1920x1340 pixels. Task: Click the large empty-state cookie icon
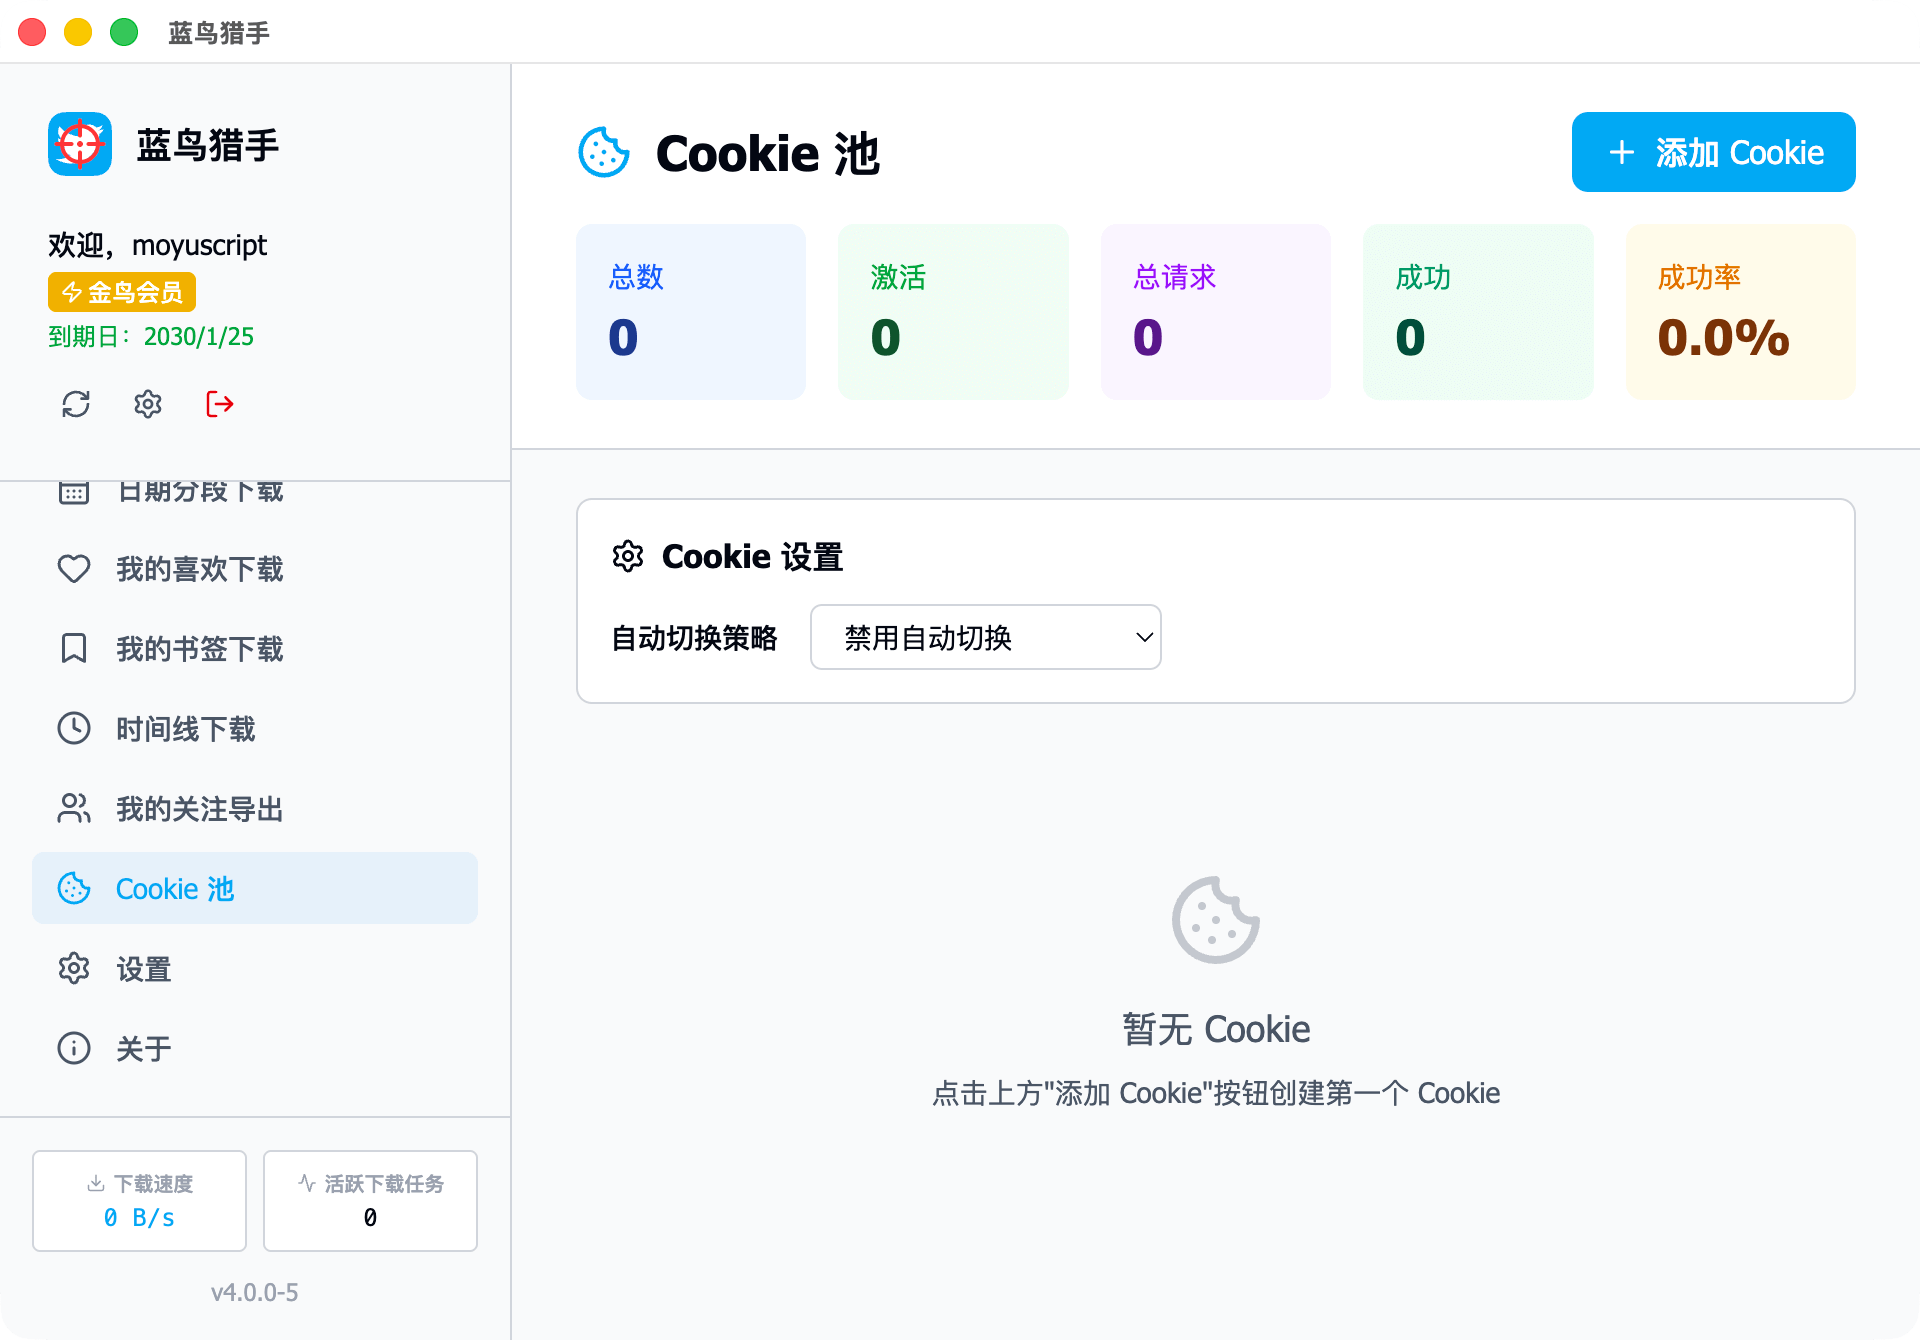[x=1215, y=920]
